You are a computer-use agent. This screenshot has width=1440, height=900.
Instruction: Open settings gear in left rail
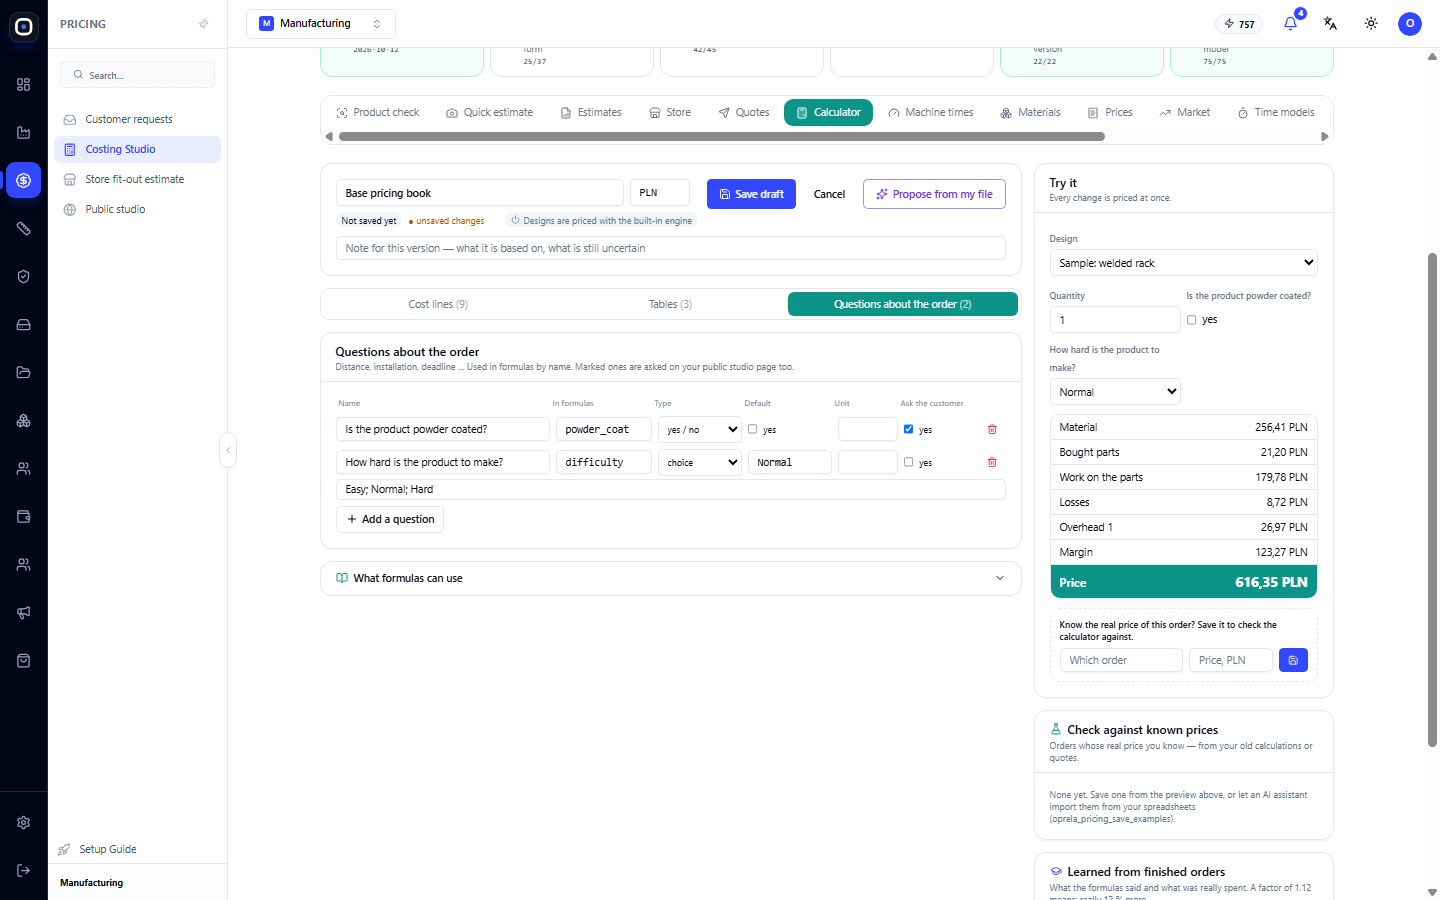pos(24,822)
